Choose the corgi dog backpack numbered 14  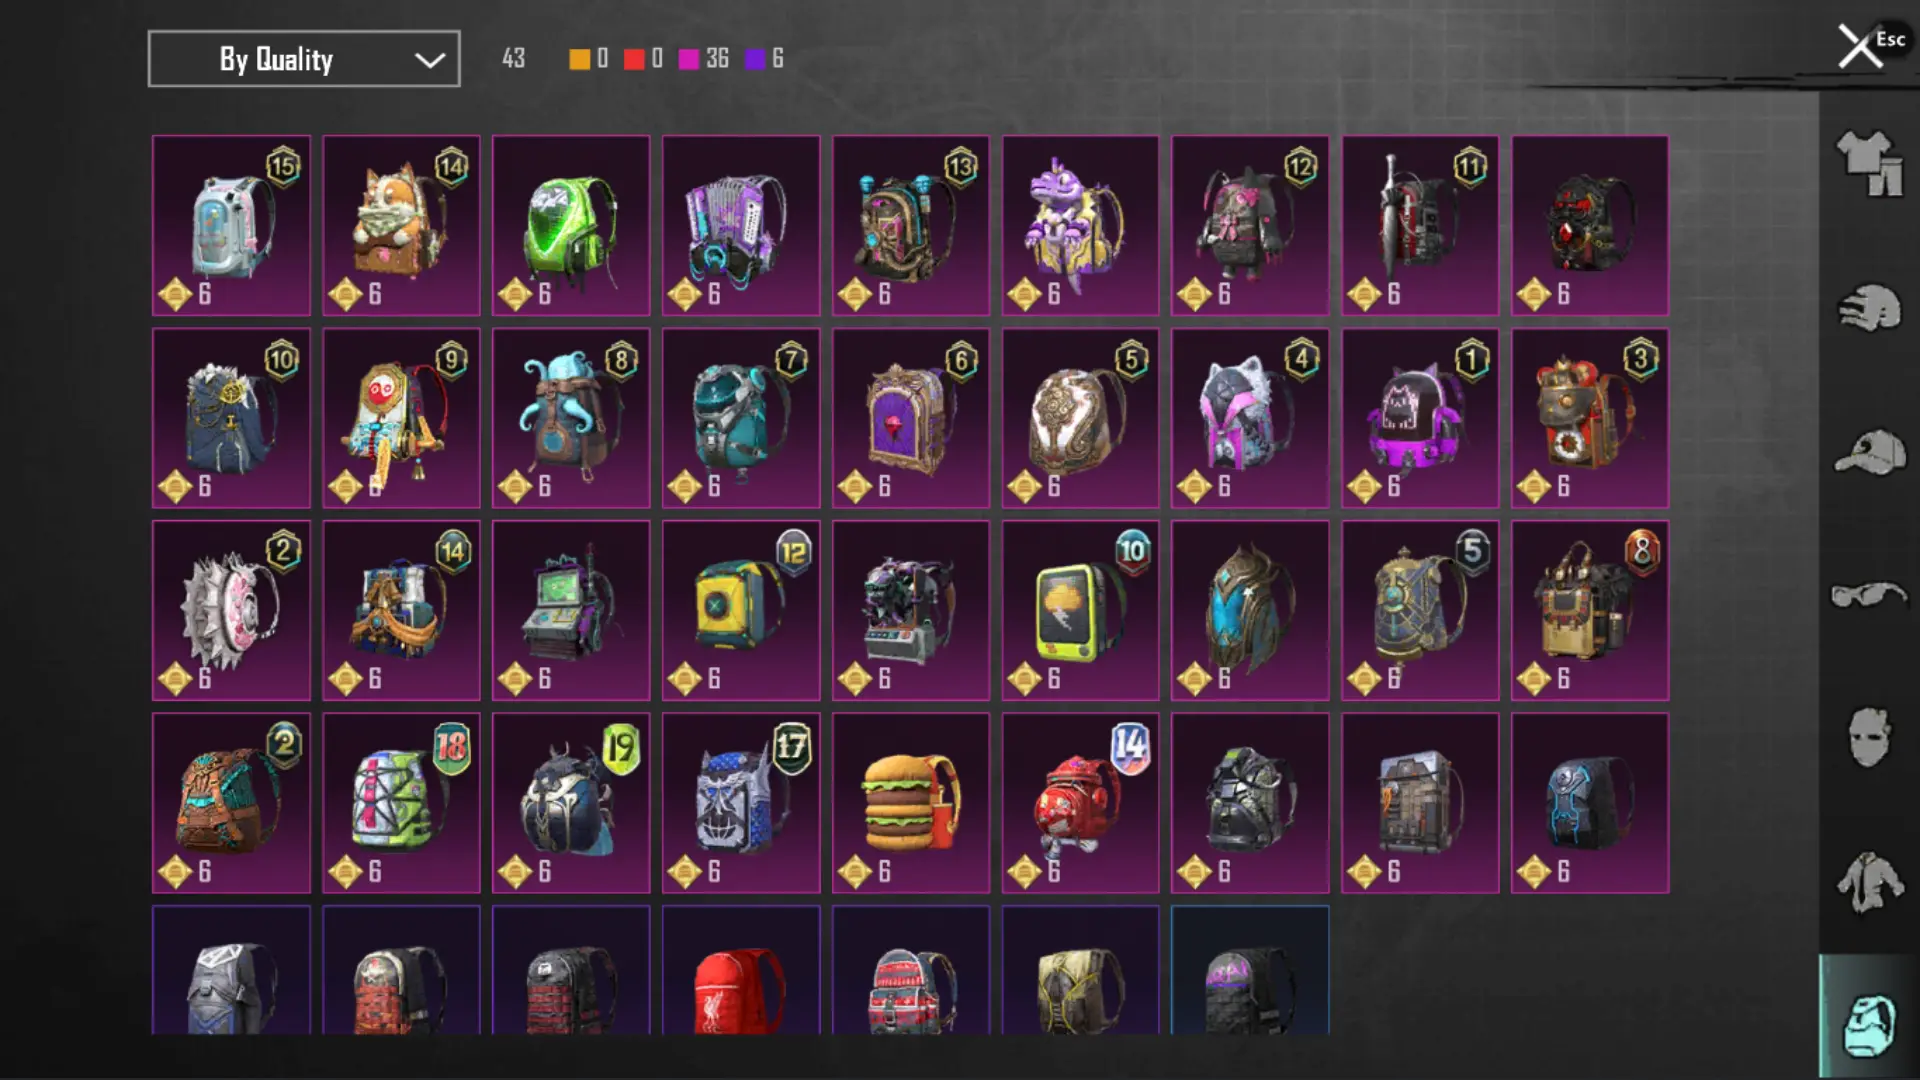401,226
